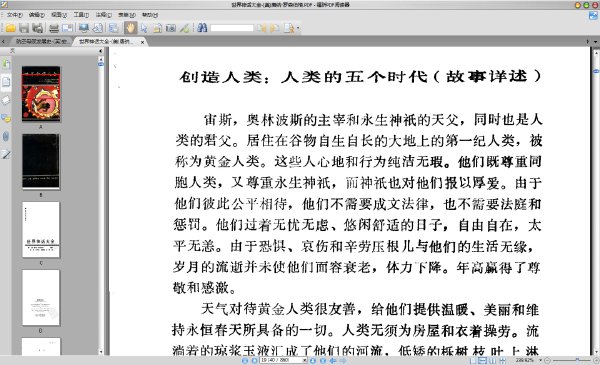Select the text selection tool icon
Image resolution: width=600 pixels, height=365 pixels.
click(157, 28)
